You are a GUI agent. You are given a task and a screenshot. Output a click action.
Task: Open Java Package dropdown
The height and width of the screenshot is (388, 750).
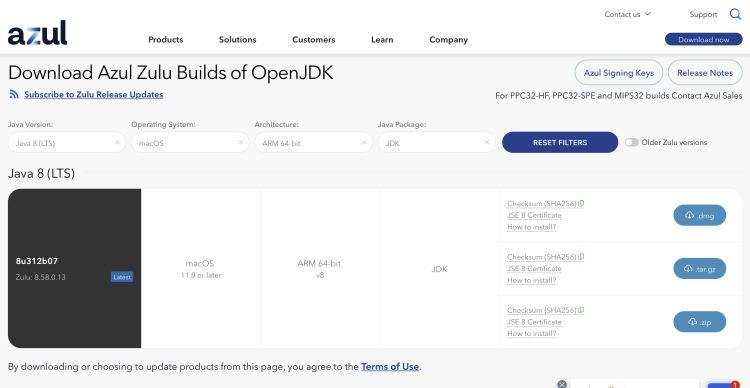pyautogui.click(x=437, y=143)
